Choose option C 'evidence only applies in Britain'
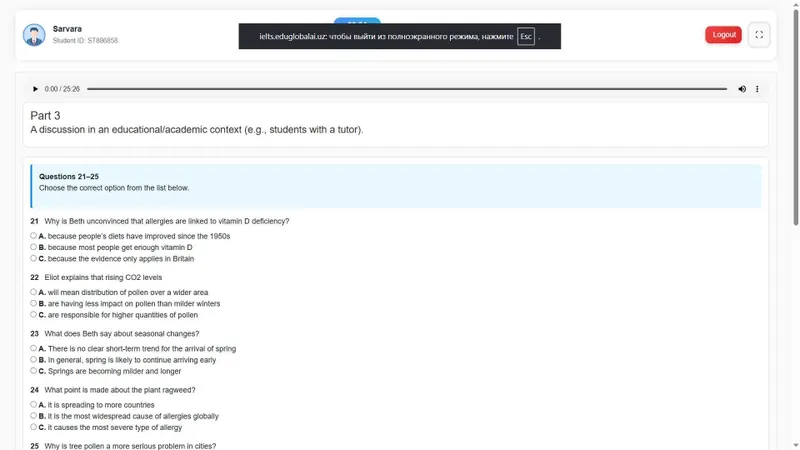The width and height of the screenshot is (800, 450). [33, 258]
